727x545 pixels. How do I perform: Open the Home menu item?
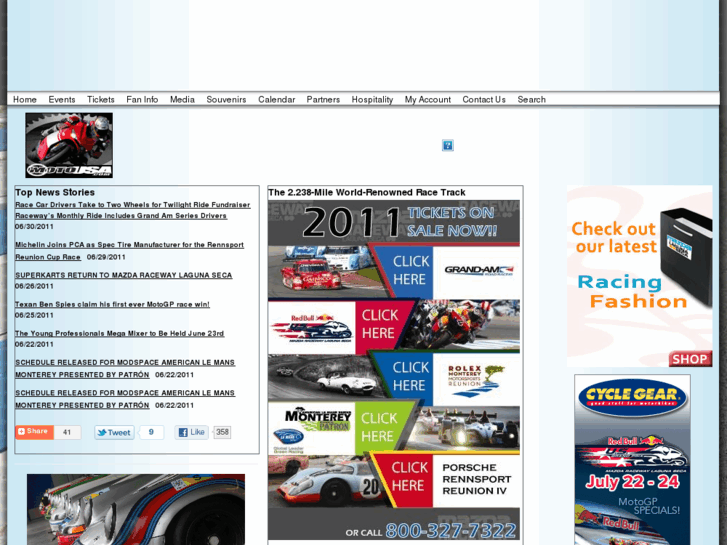pos(25,99)
